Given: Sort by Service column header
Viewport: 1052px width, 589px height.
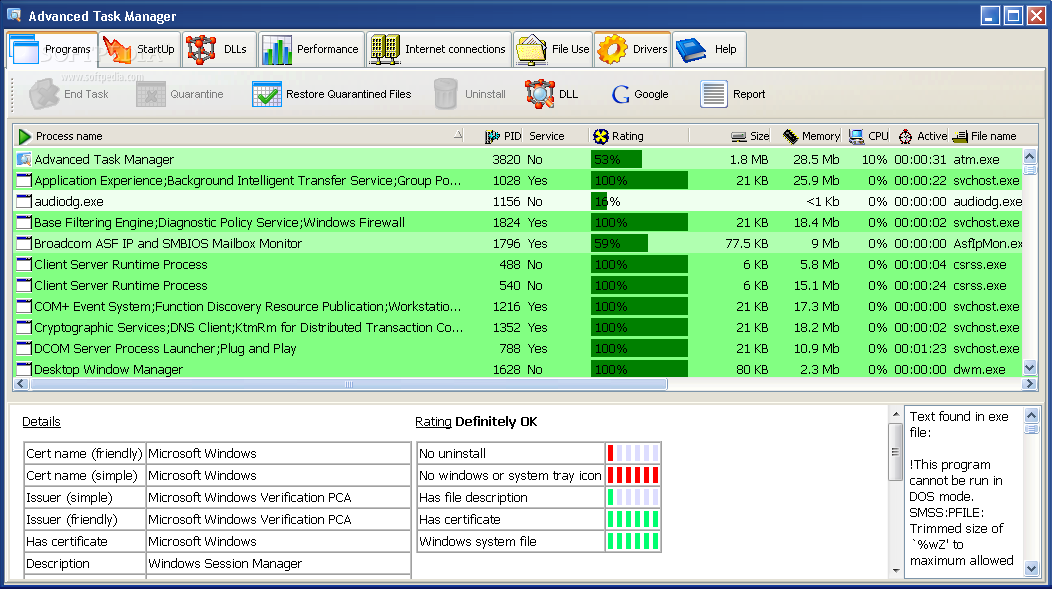Looking at the screenshot, I should [x=556, y=136].
